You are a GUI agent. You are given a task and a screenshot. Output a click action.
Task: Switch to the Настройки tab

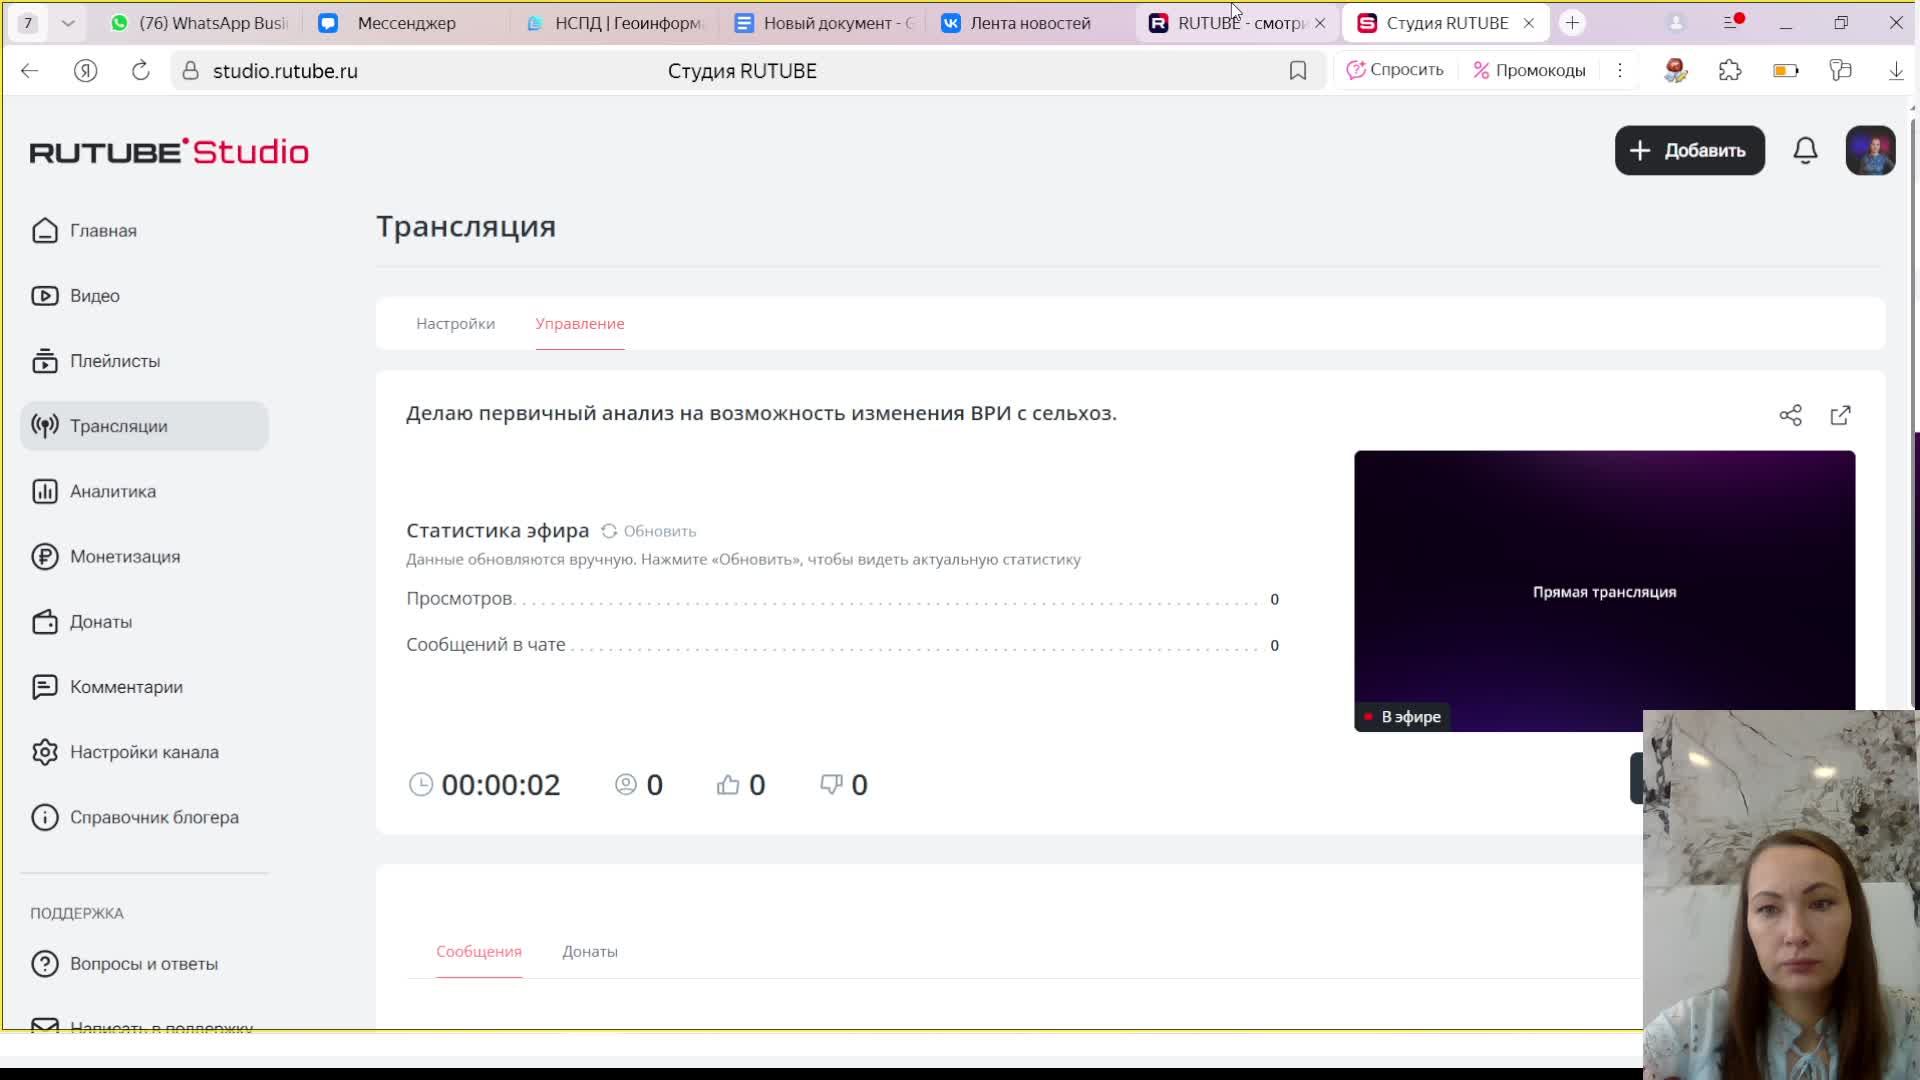click(x=455, y=324)
